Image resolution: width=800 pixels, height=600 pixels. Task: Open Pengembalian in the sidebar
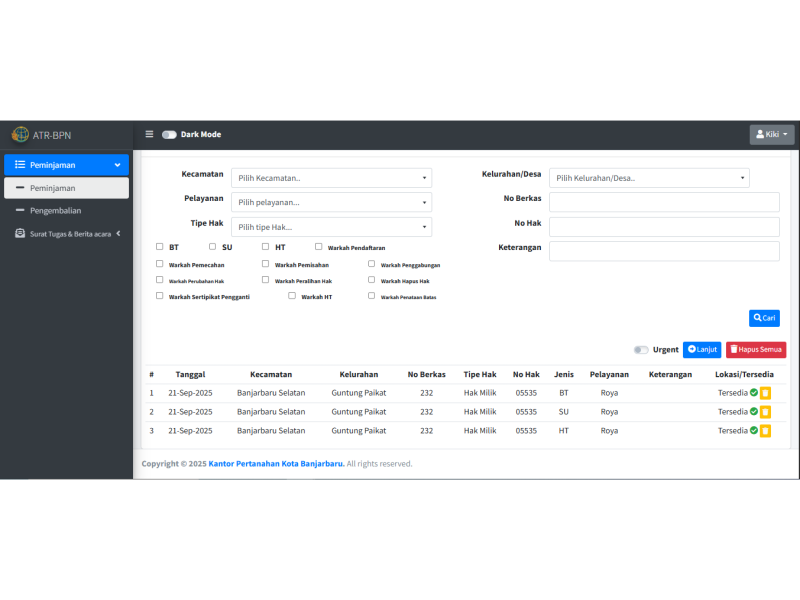pyautogui.click(x=55, y=211)
